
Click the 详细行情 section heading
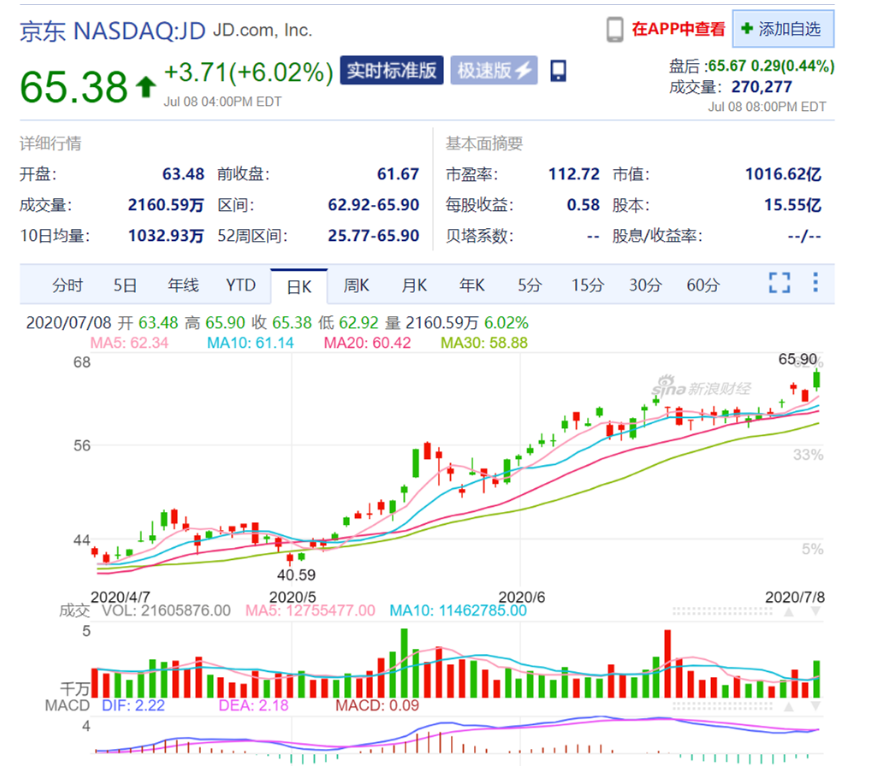50,144
